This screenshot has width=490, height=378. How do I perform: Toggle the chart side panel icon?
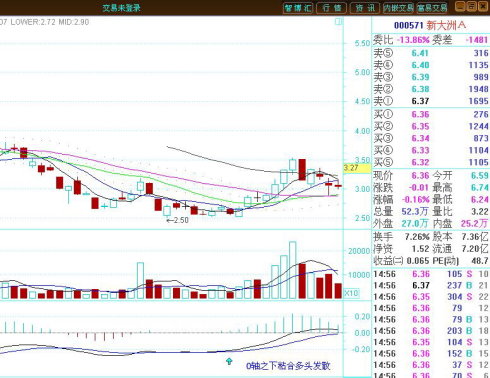338,22
